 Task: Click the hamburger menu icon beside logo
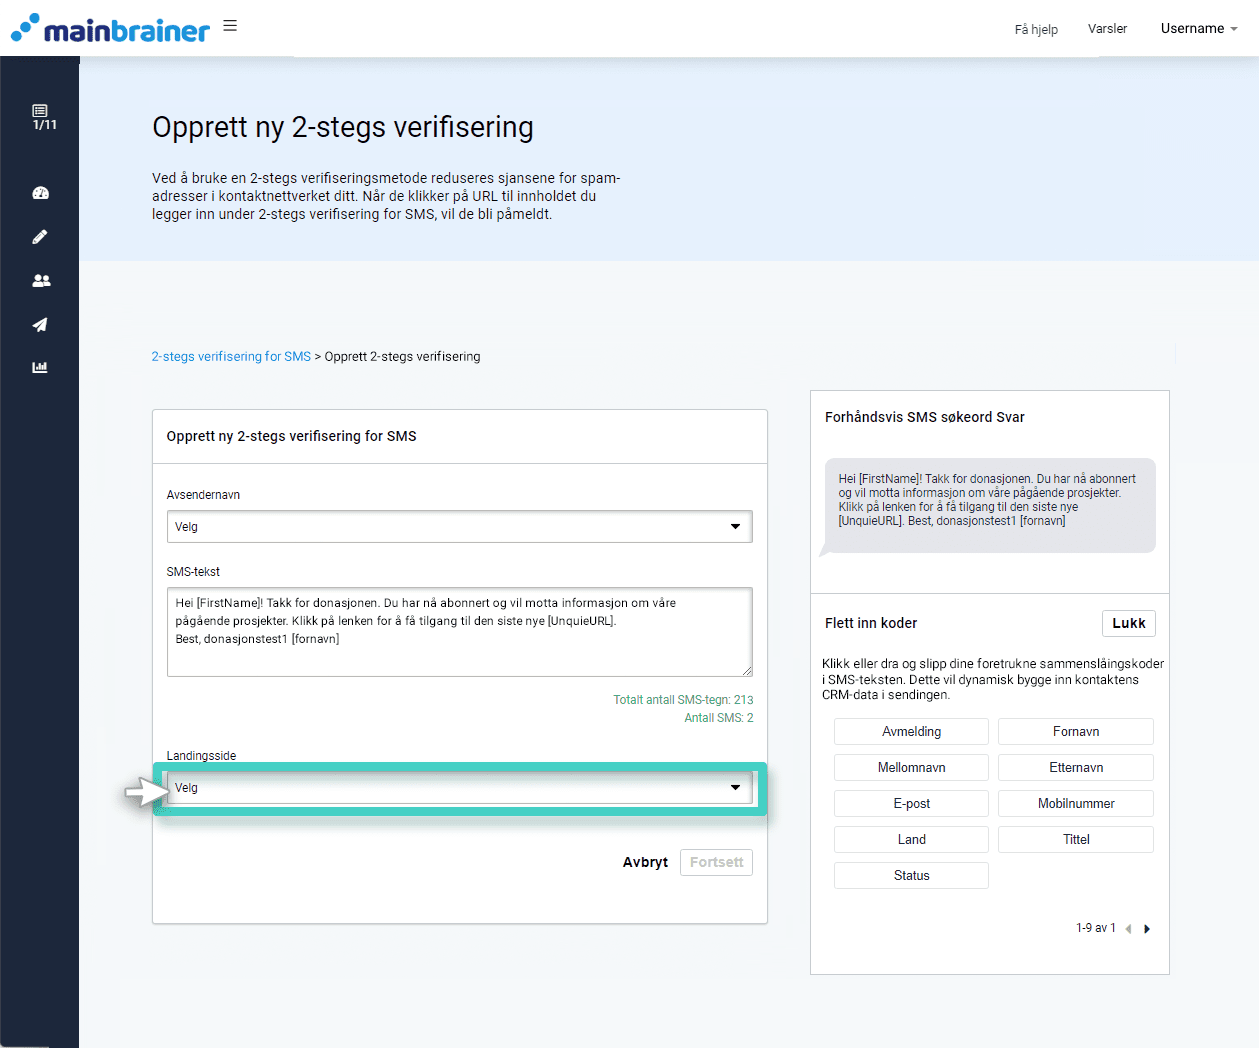[230, 26]
